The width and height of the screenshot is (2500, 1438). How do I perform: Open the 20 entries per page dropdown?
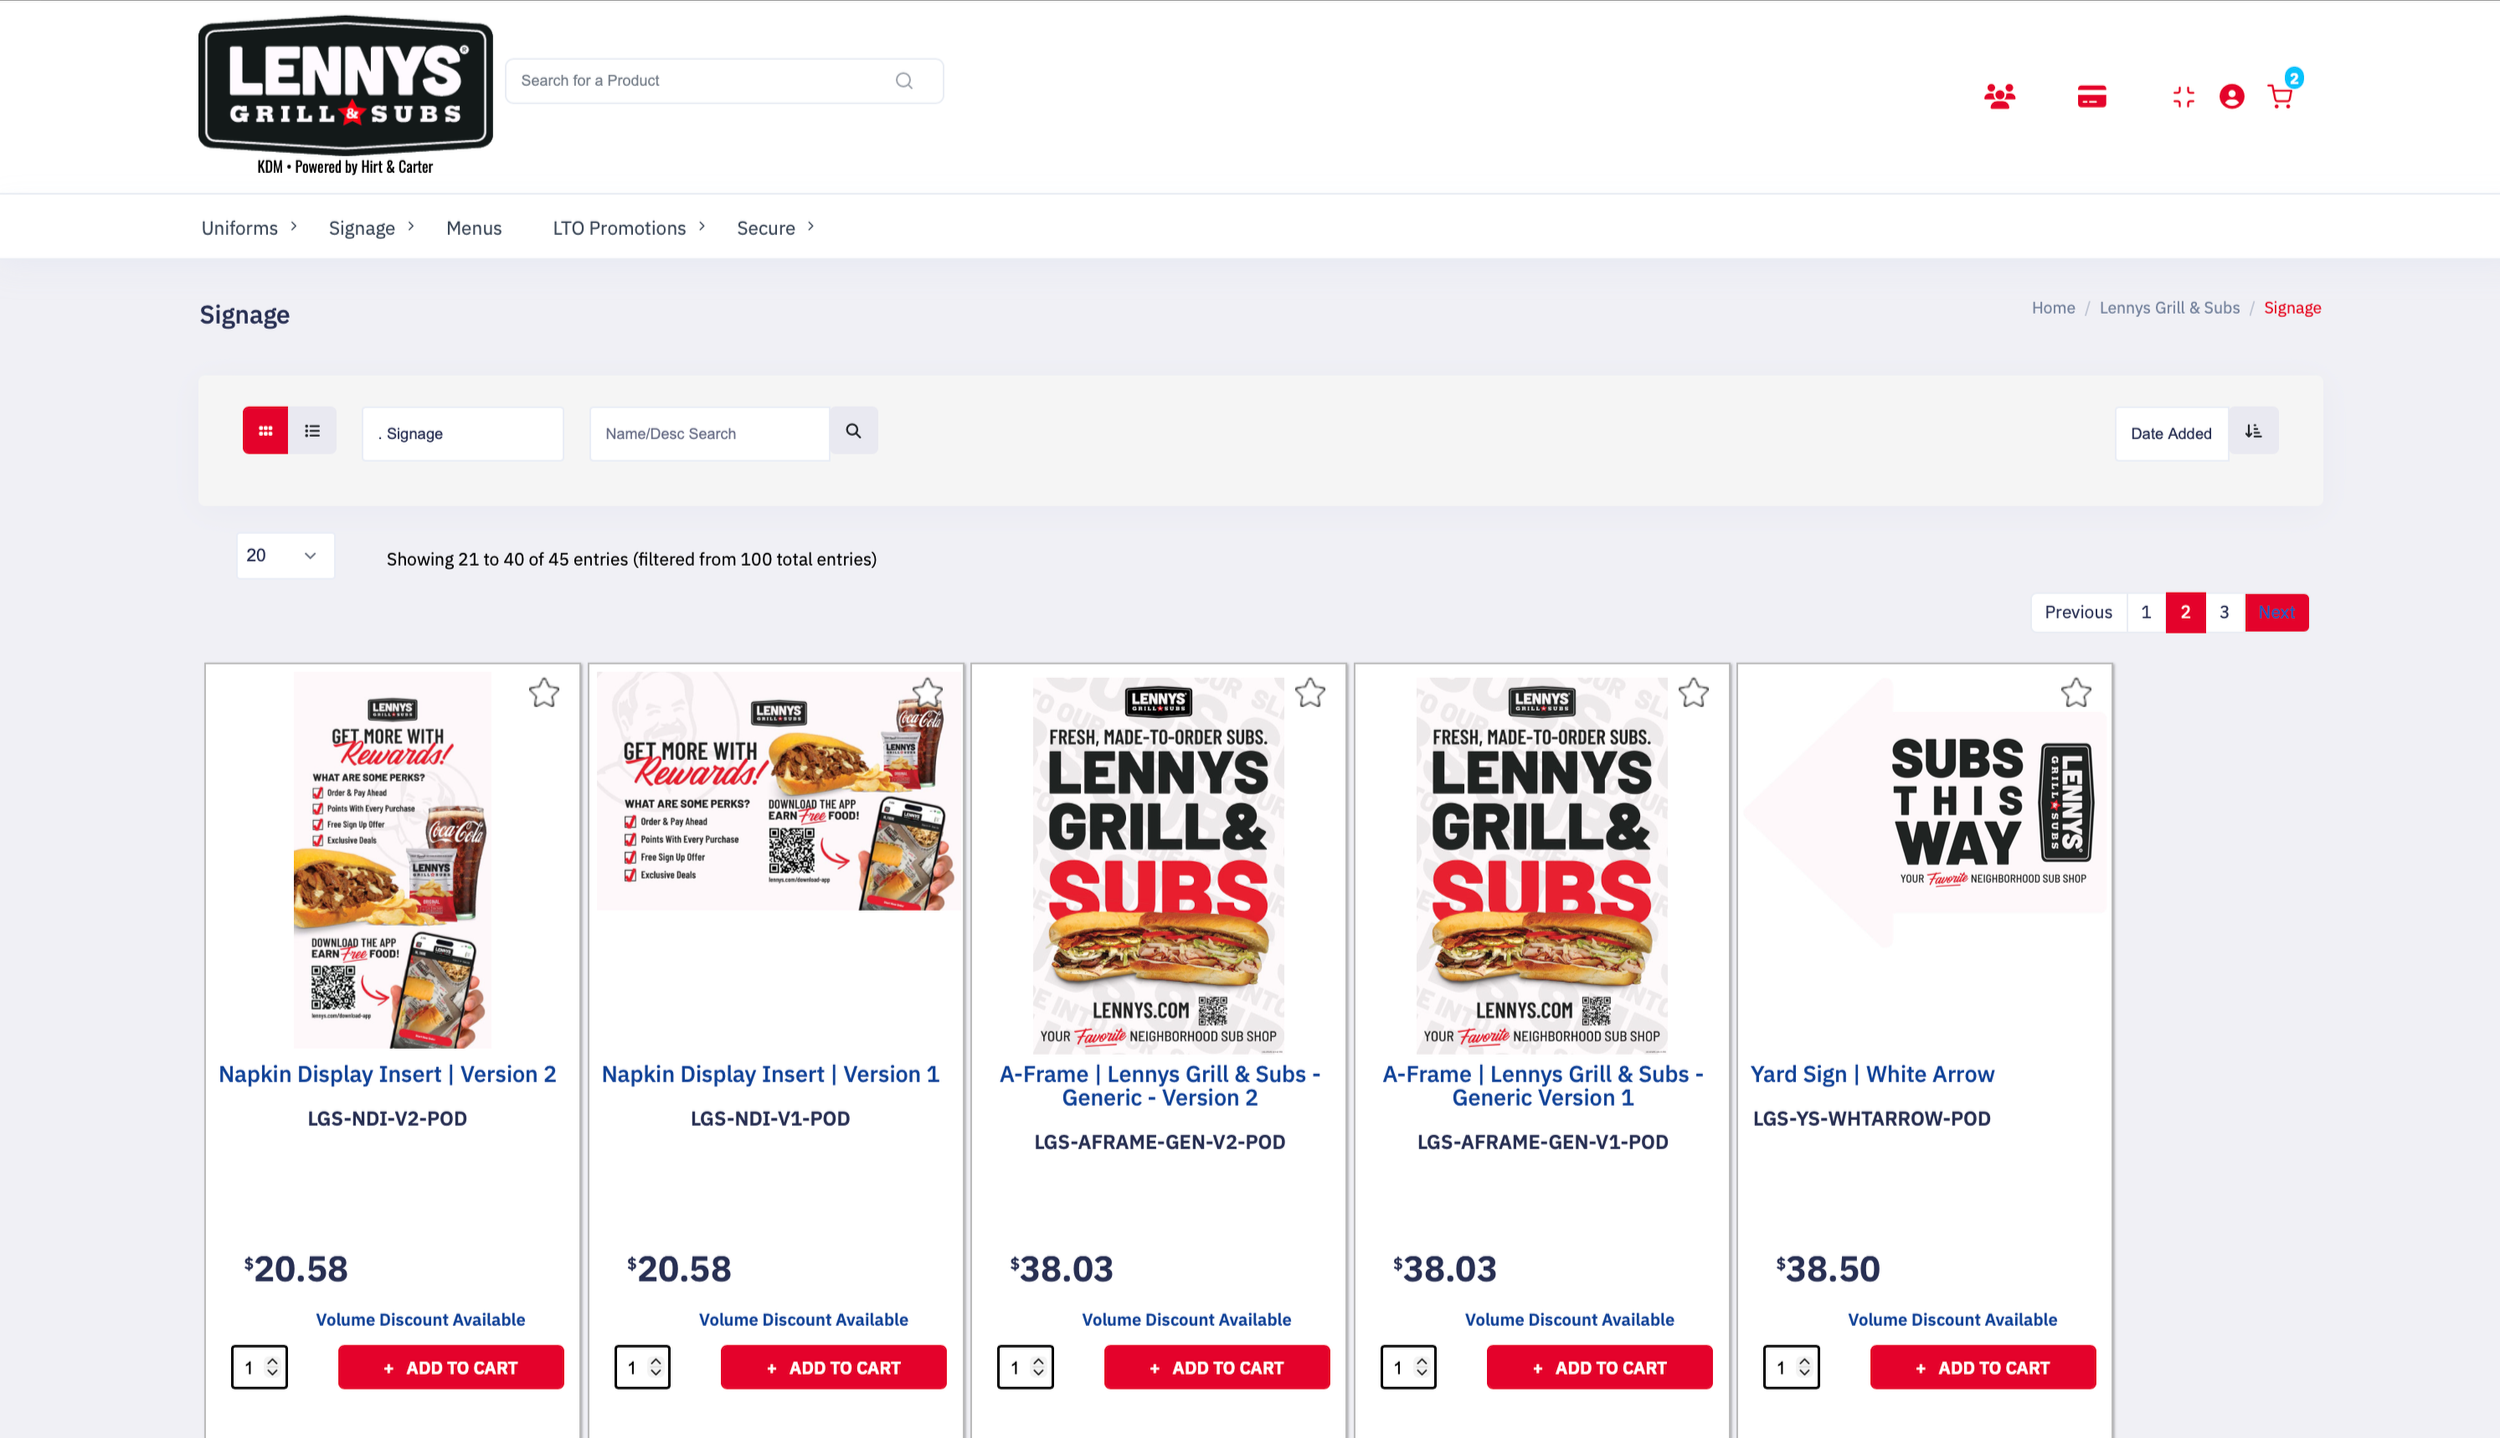pos(285,556)
